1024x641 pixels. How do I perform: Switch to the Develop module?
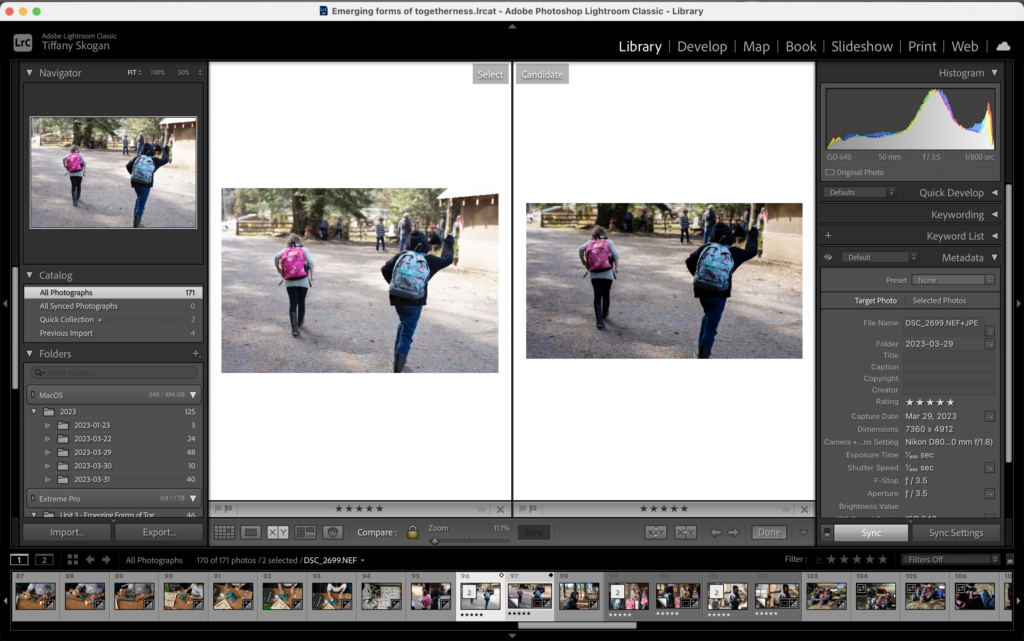pyautogui.click(x=702, y=46)
